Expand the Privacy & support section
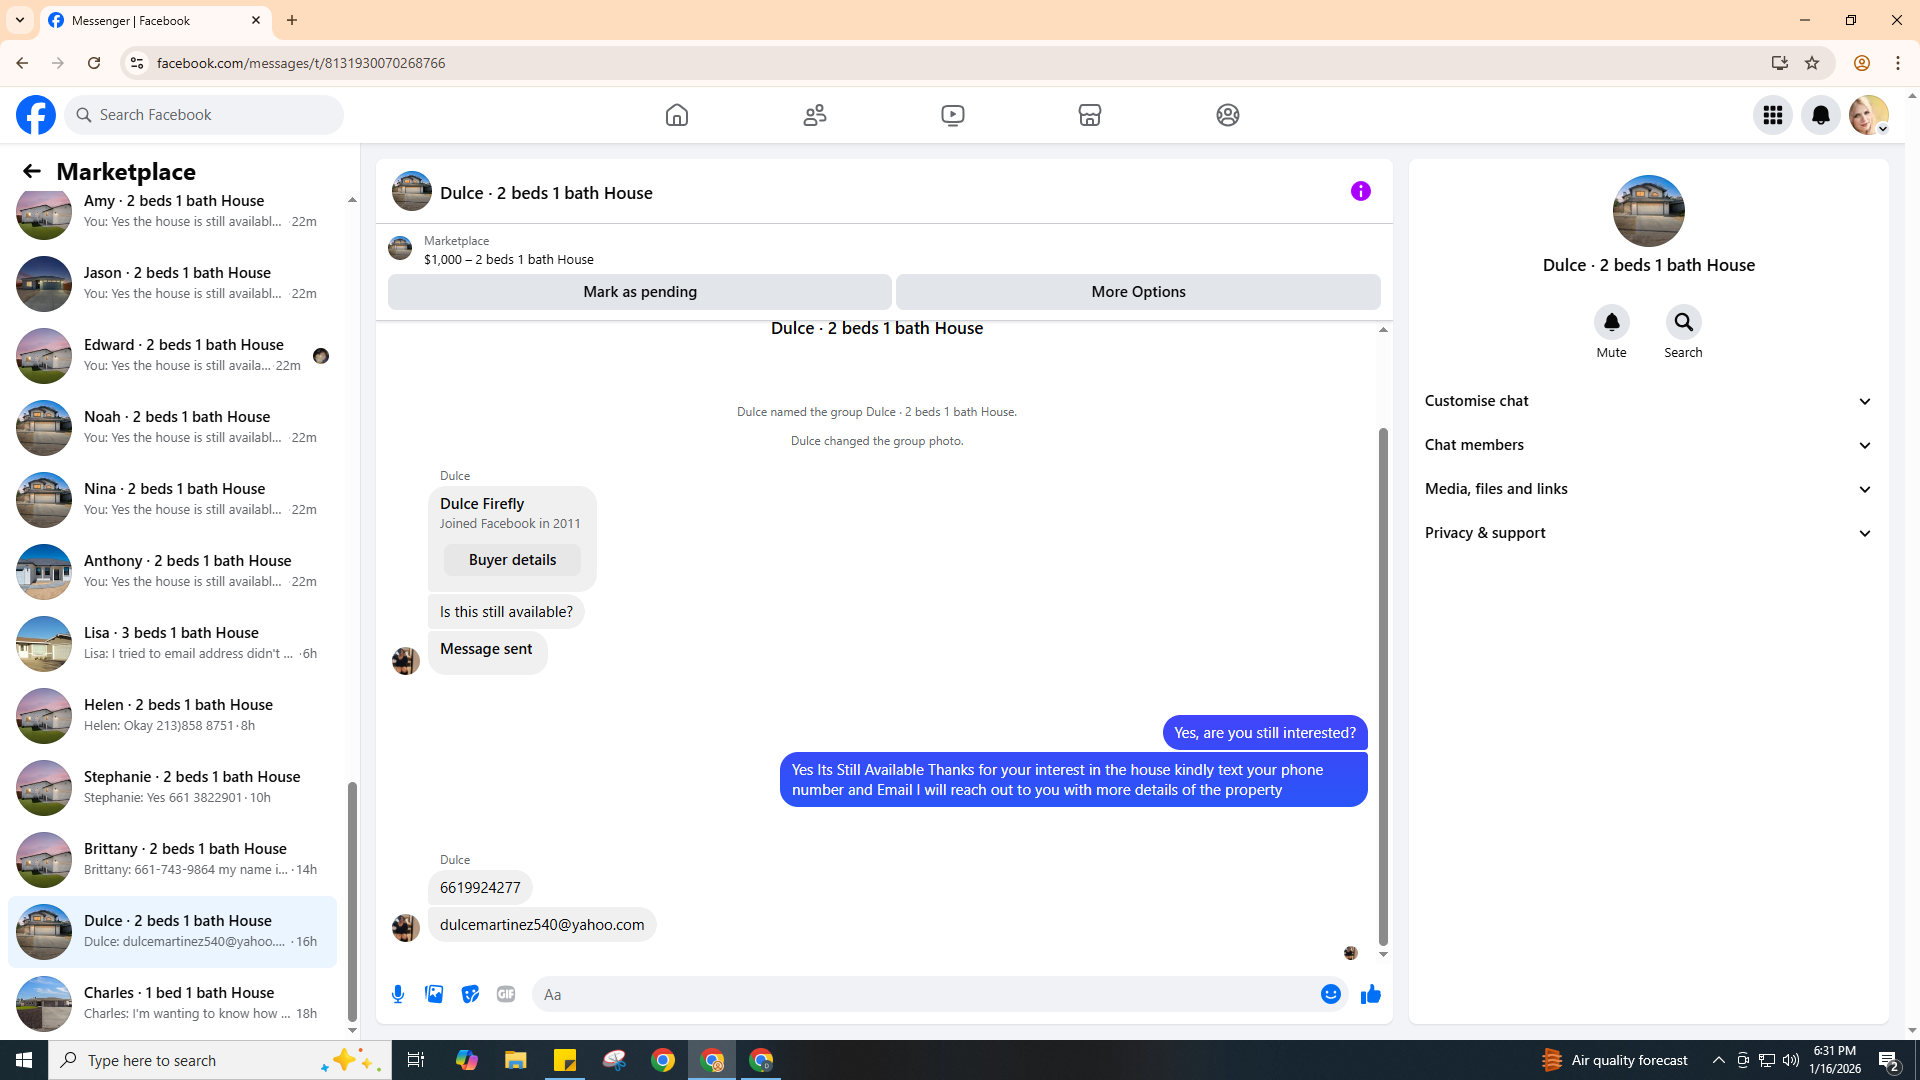The image size is (1920, 1080). tap(1648, 533)
